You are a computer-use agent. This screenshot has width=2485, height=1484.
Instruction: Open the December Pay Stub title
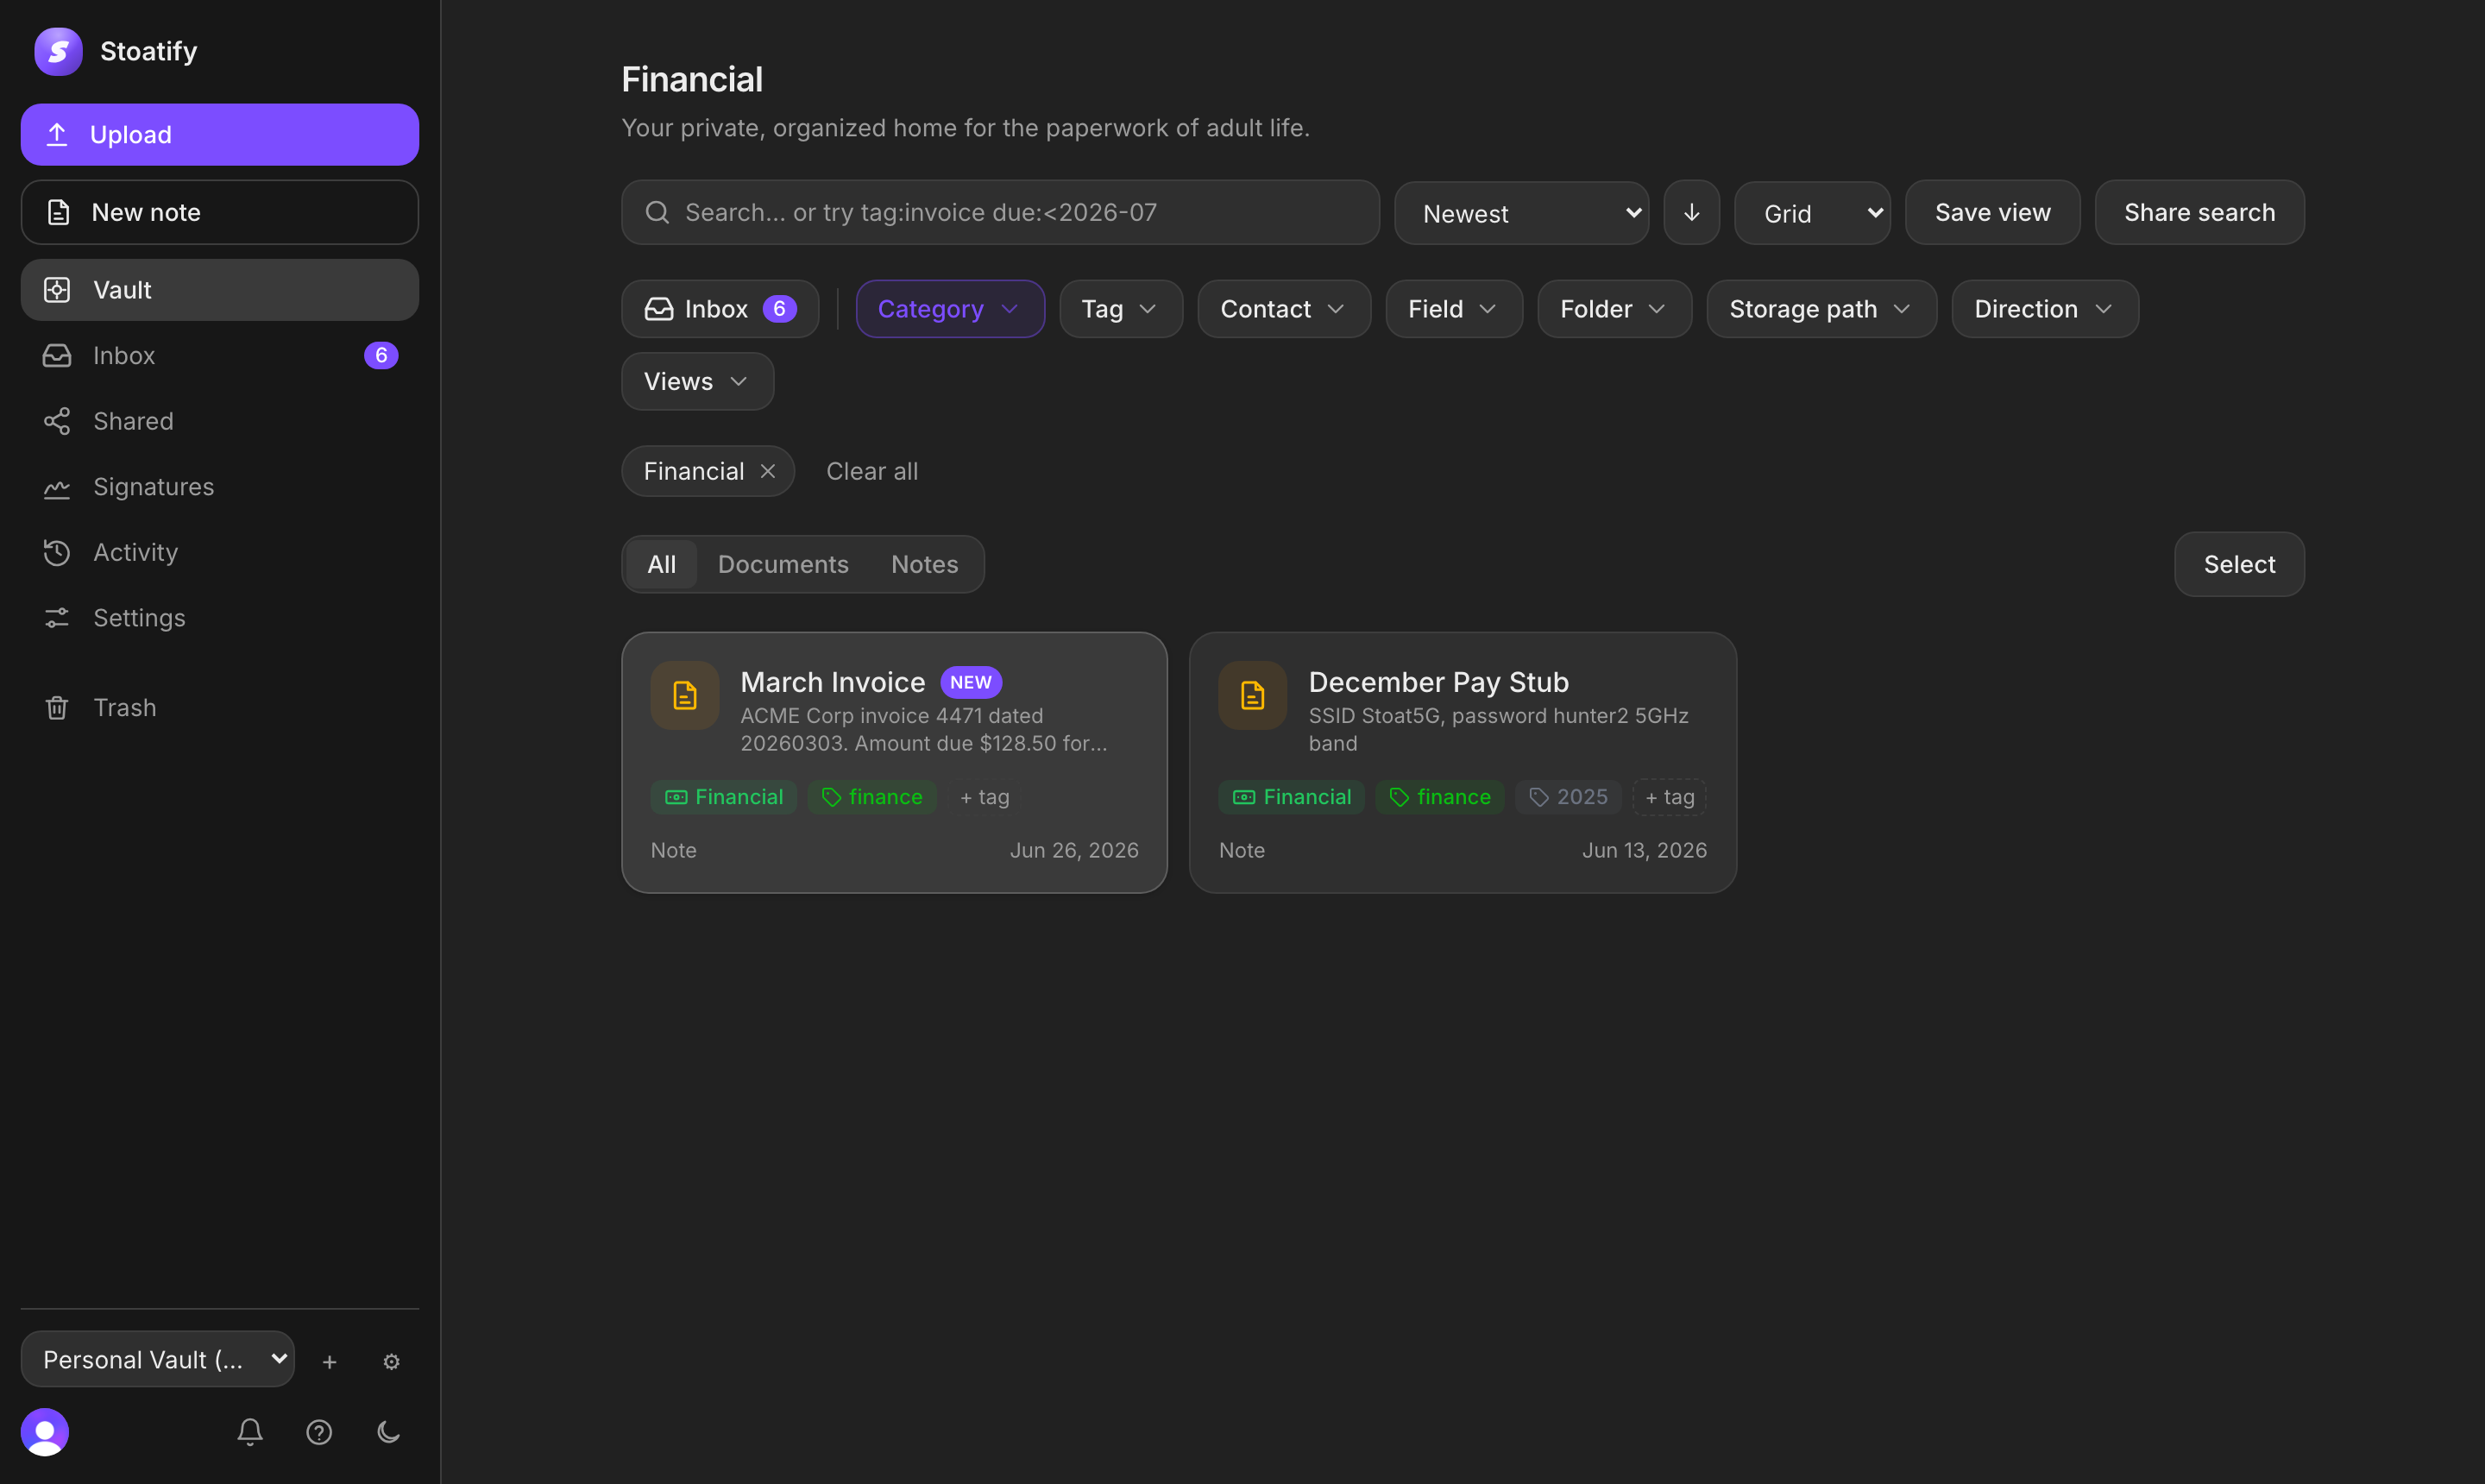[1438, 682]
